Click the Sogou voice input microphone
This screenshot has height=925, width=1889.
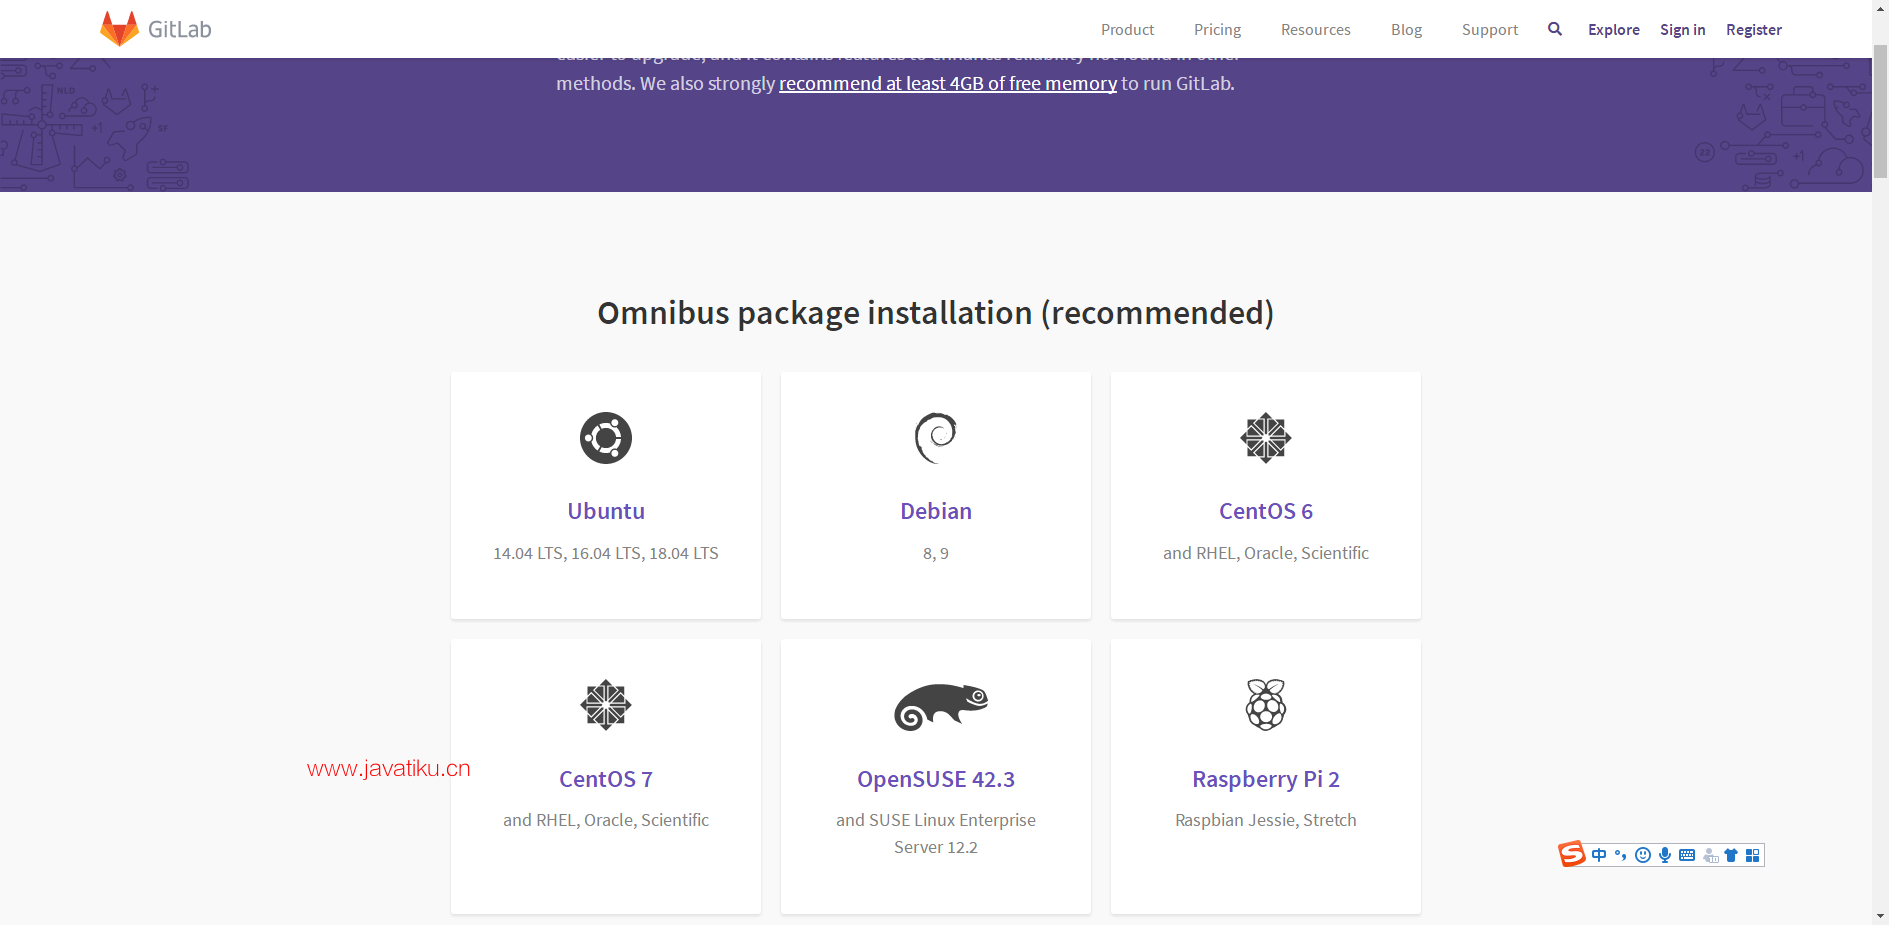point(1665,855)
